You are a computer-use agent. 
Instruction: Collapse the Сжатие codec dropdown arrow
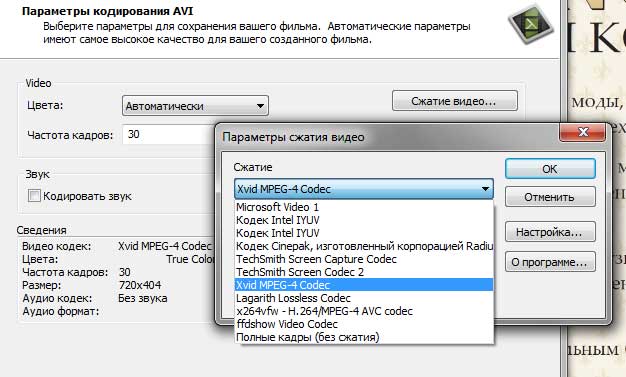[x=485, y=189]
